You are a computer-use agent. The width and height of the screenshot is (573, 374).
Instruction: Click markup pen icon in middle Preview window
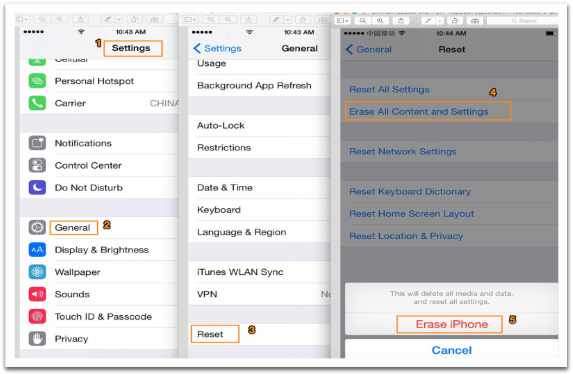click(276, 19)
